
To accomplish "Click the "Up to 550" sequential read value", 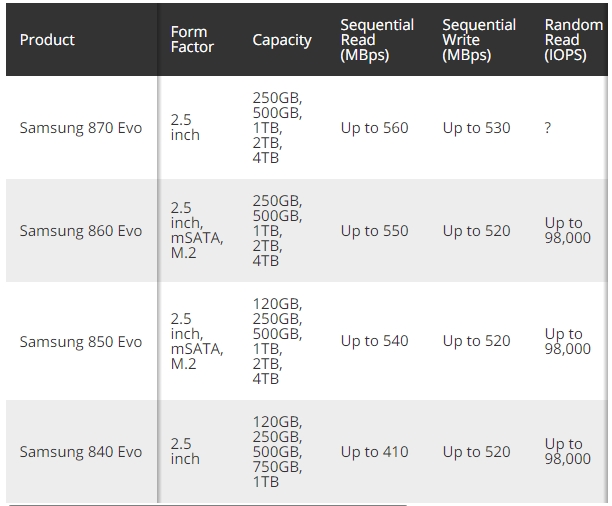I will pos(374,231).
